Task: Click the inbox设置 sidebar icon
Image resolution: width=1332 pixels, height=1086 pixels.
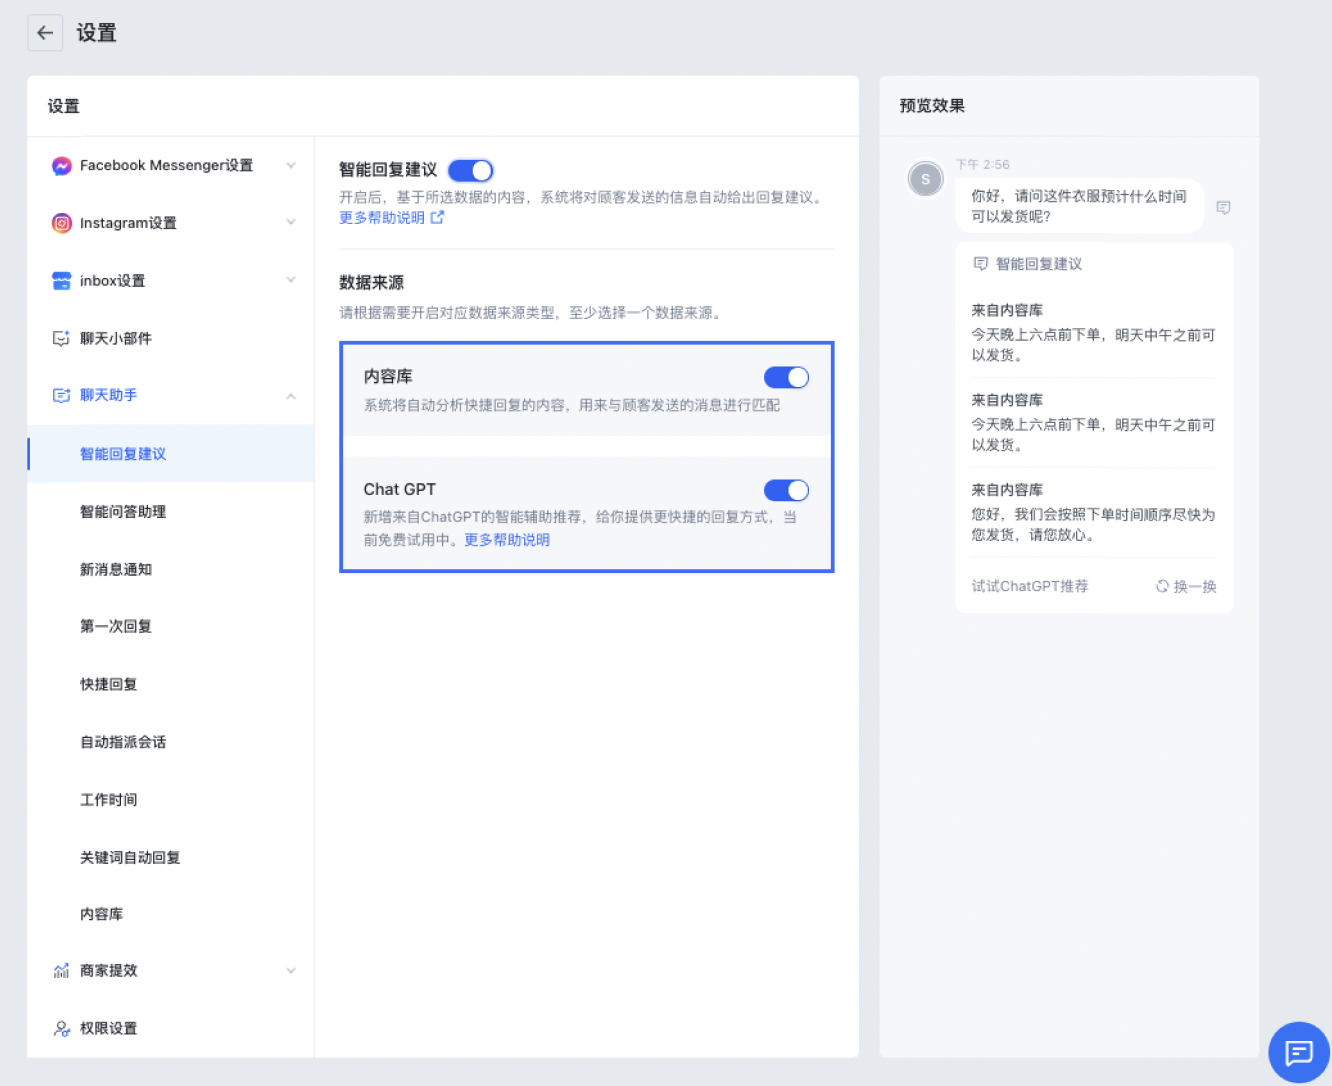Action: 61,281
